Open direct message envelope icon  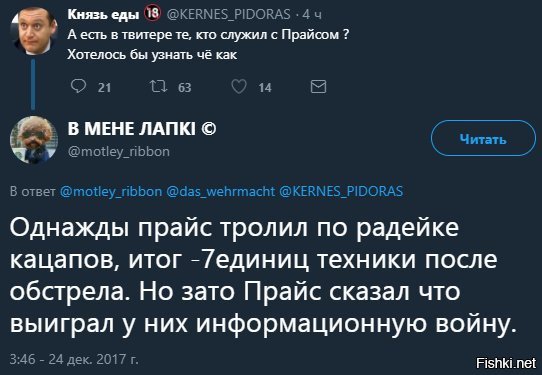pyautogui.click(x=318, y=87)
